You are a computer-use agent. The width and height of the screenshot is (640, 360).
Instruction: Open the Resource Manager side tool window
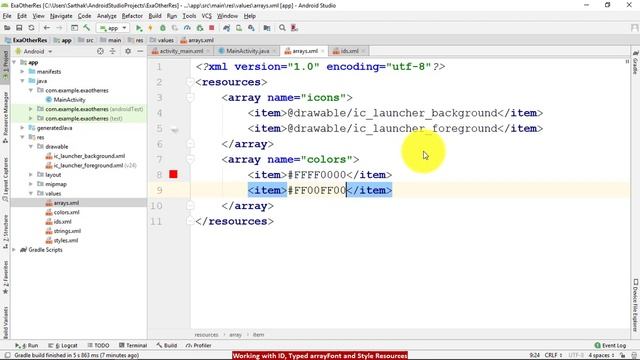coord(5,117)
